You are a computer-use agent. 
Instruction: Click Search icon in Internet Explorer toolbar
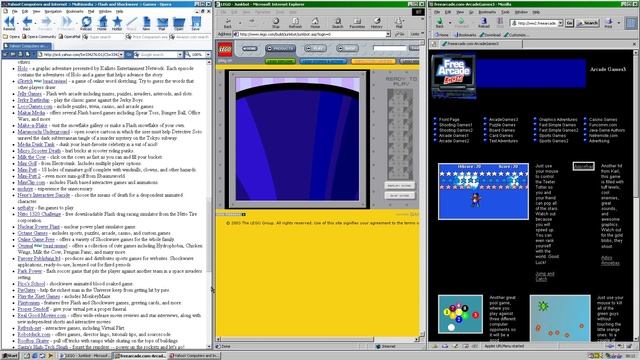pos(337,22)
